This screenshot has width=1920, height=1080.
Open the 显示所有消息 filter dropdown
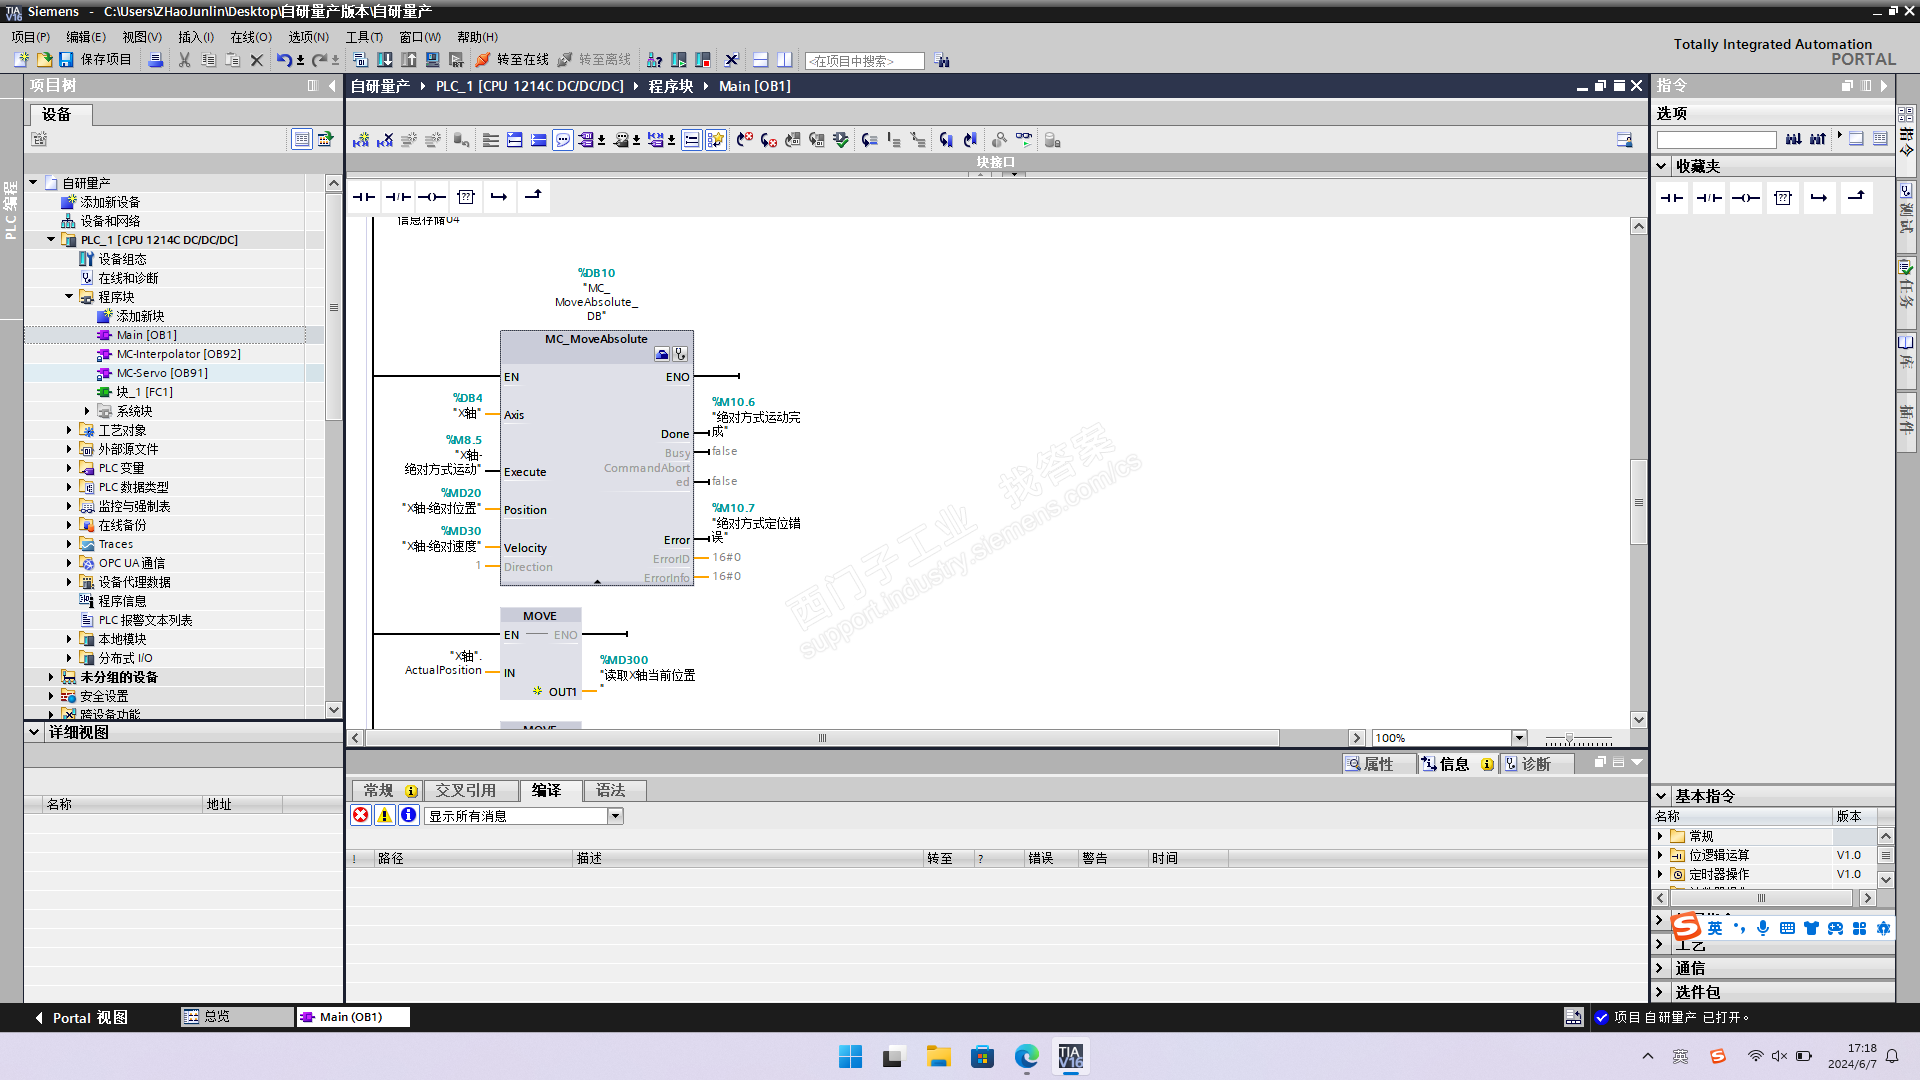point(616,816)
